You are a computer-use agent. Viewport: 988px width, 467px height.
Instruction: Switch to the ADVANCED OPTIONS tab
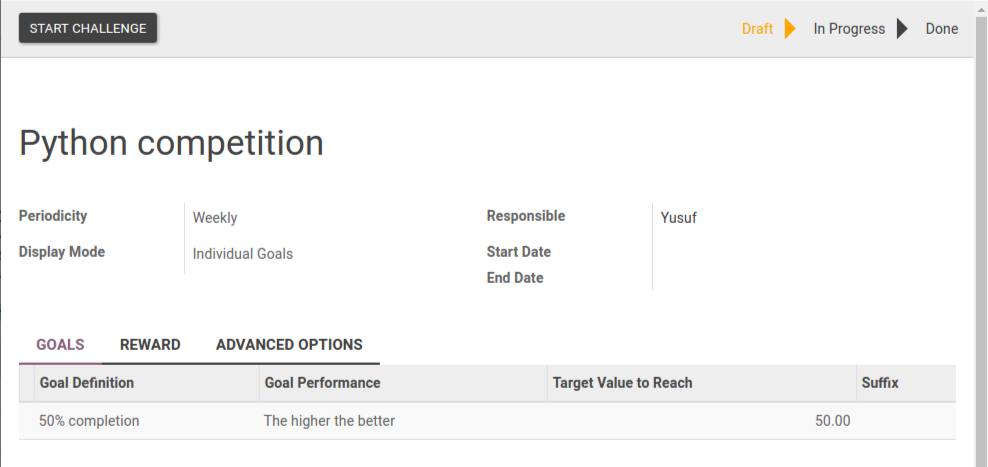pos(289,345)
